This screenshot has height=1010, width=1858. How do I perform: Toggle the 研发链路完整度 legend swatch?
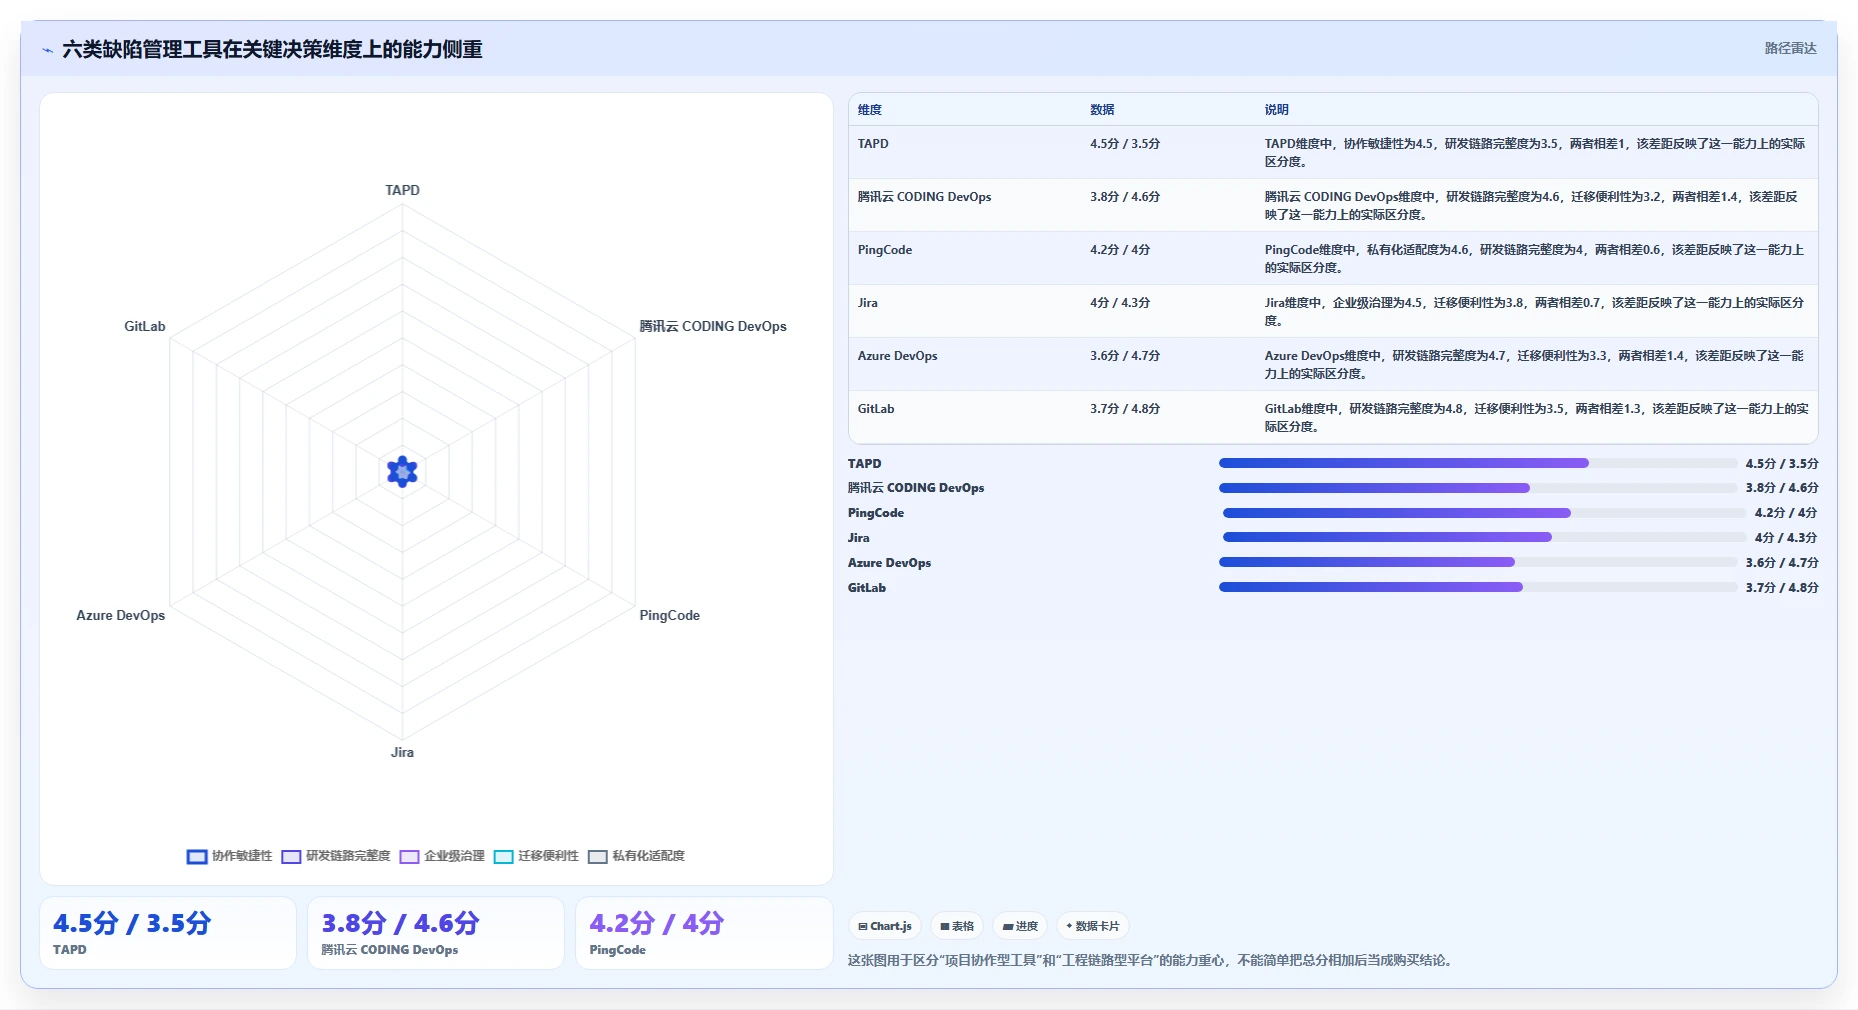[x=291, y=856]
